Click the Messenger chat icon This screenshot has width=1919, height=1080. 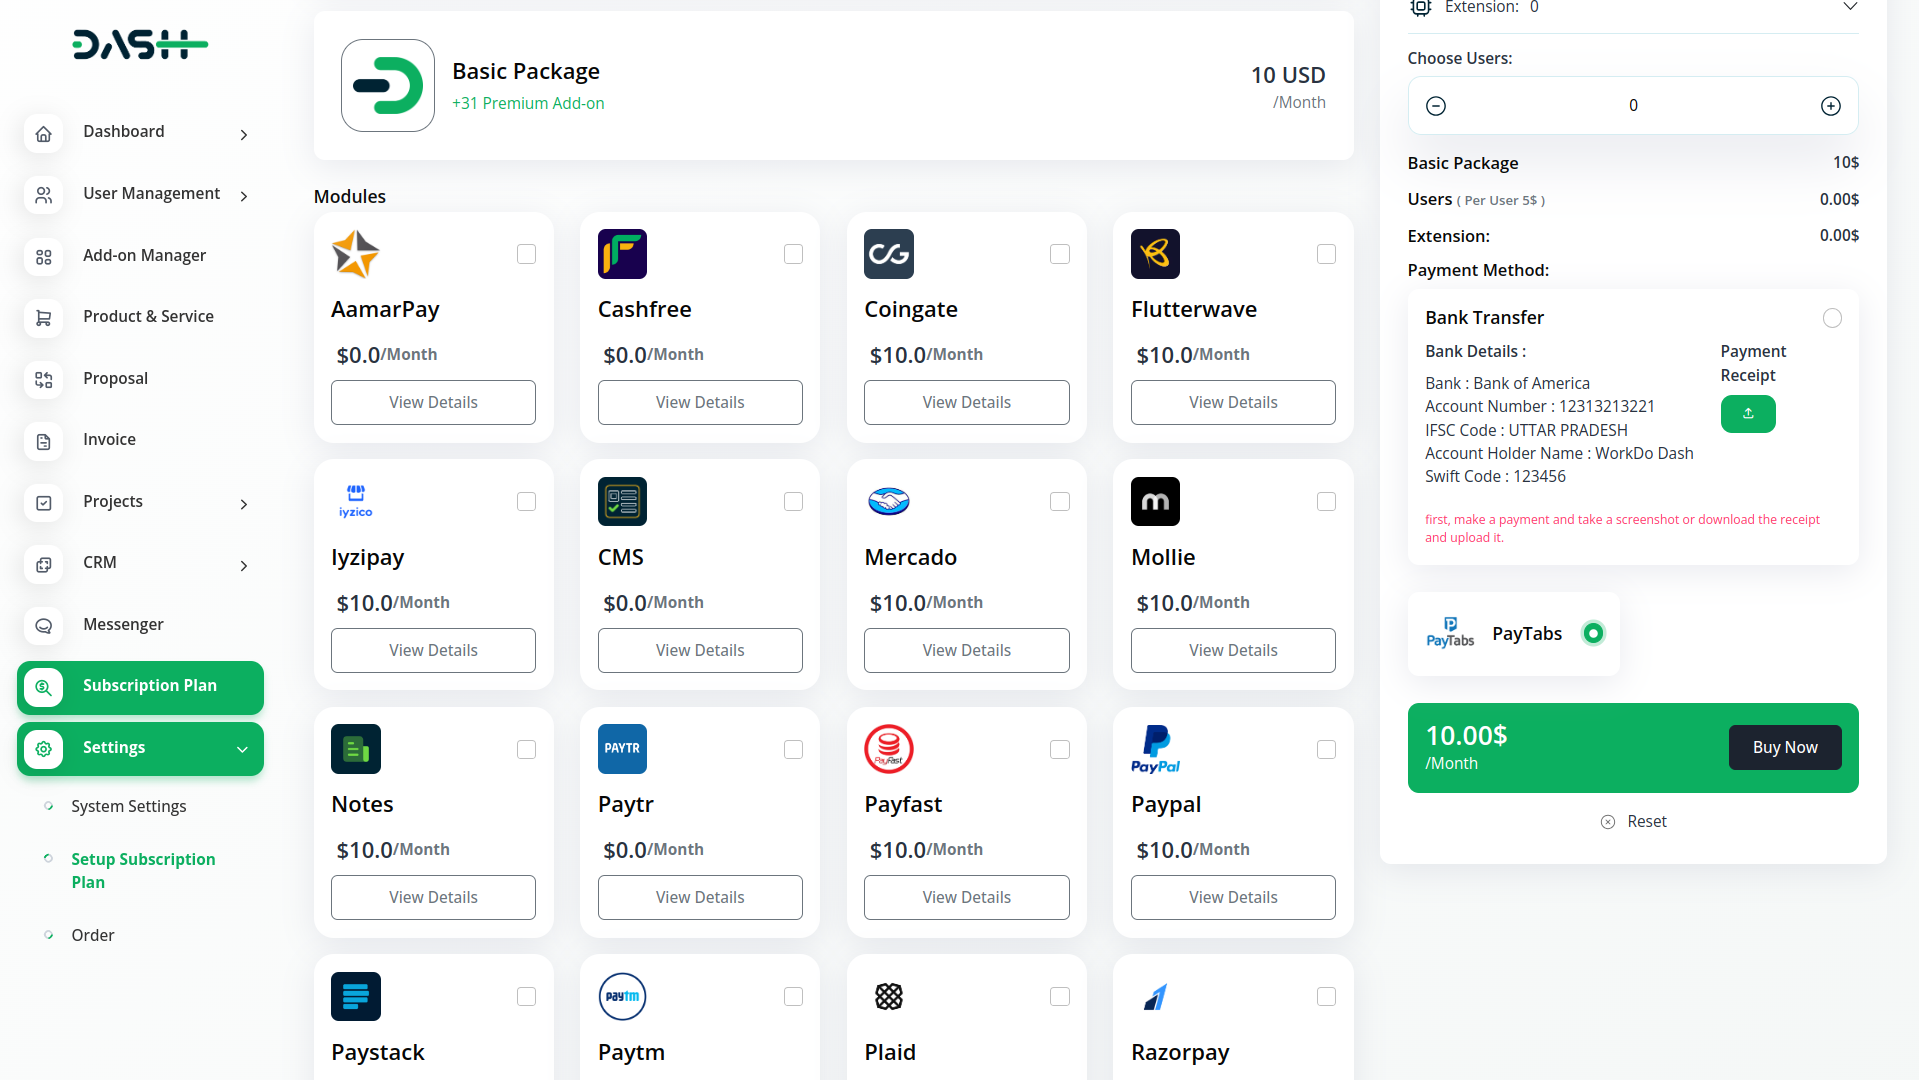44,626
